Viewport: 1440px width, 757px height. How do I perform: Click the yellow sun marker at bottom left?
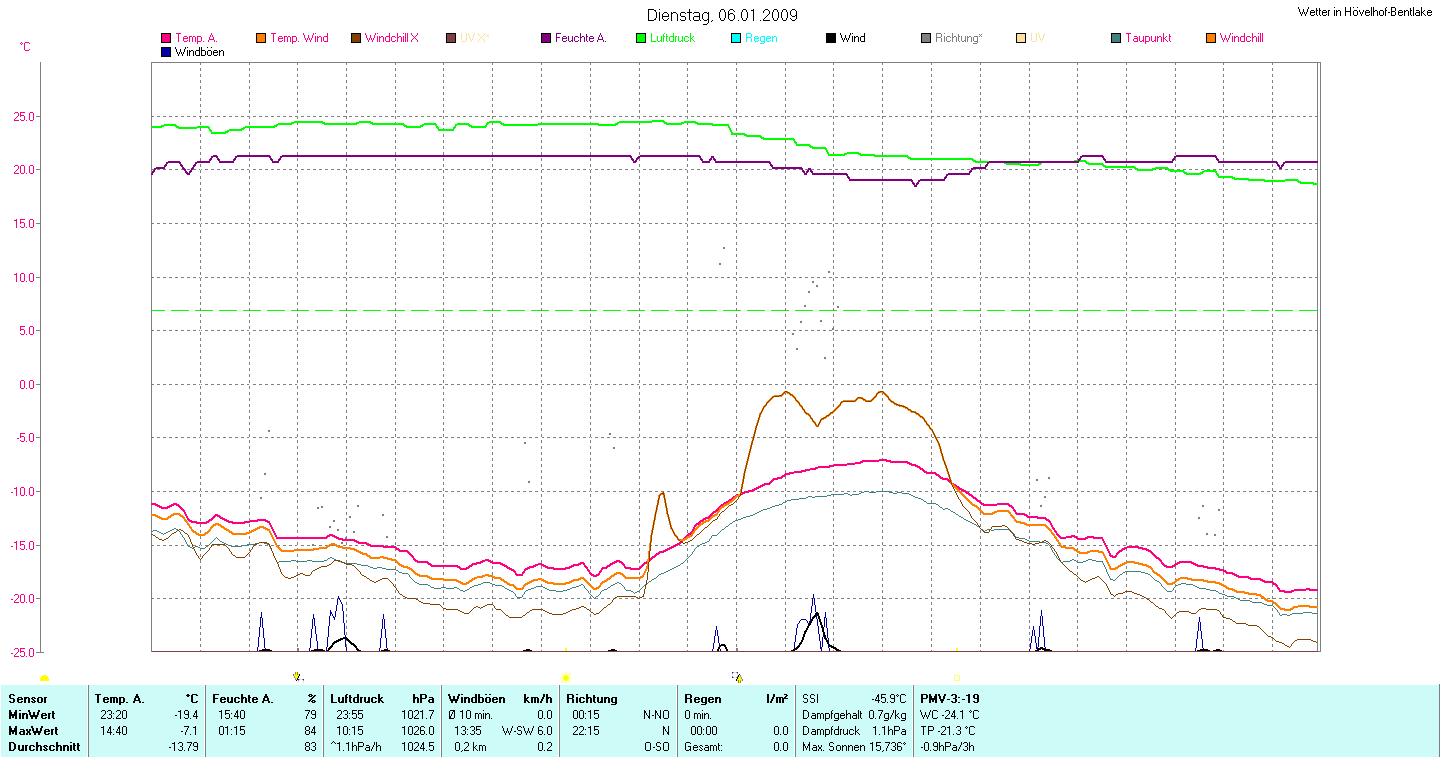[x=44, y=679]
